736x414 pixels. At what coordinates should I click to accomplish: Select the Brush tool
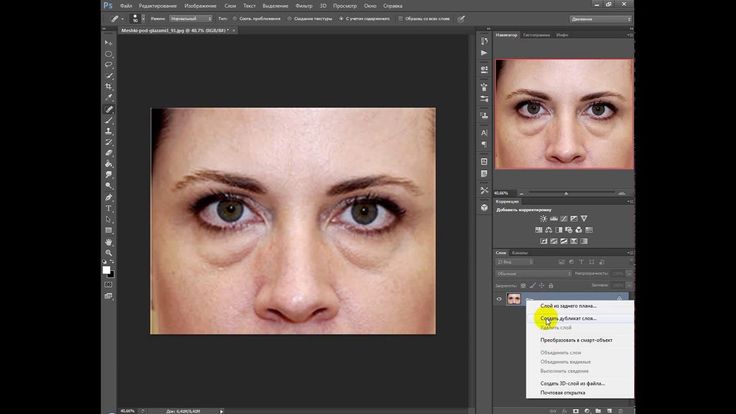click(108, 120)
